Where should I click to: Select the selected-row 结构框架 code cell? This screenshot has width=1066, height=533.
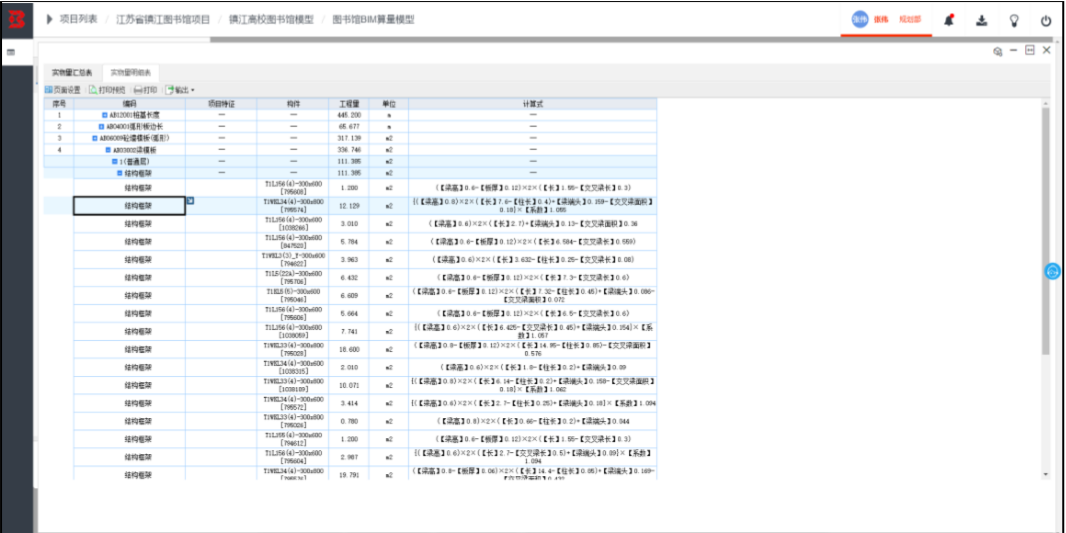(129, 206)
